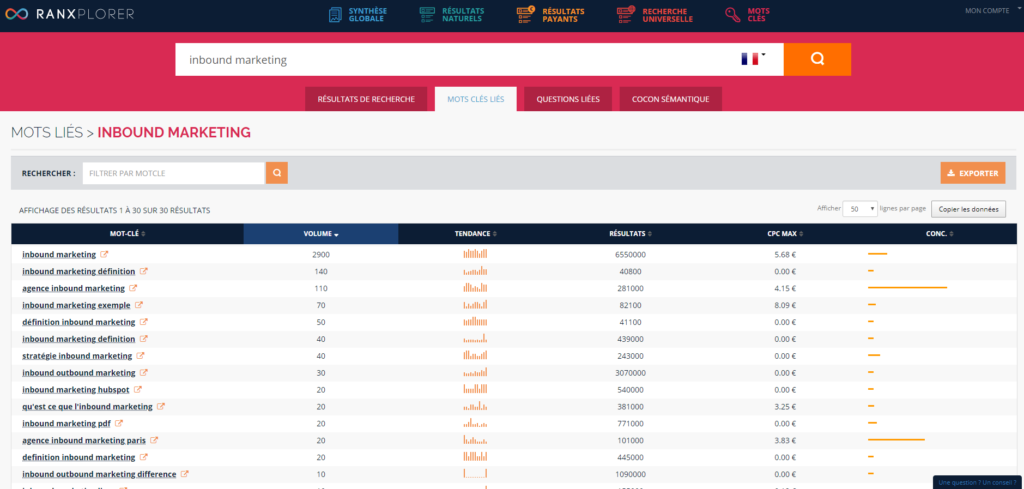The height and width of the screenshot is (489, 1024).
Task: Sort table by CPC Max column
Action: pos(785,234)
